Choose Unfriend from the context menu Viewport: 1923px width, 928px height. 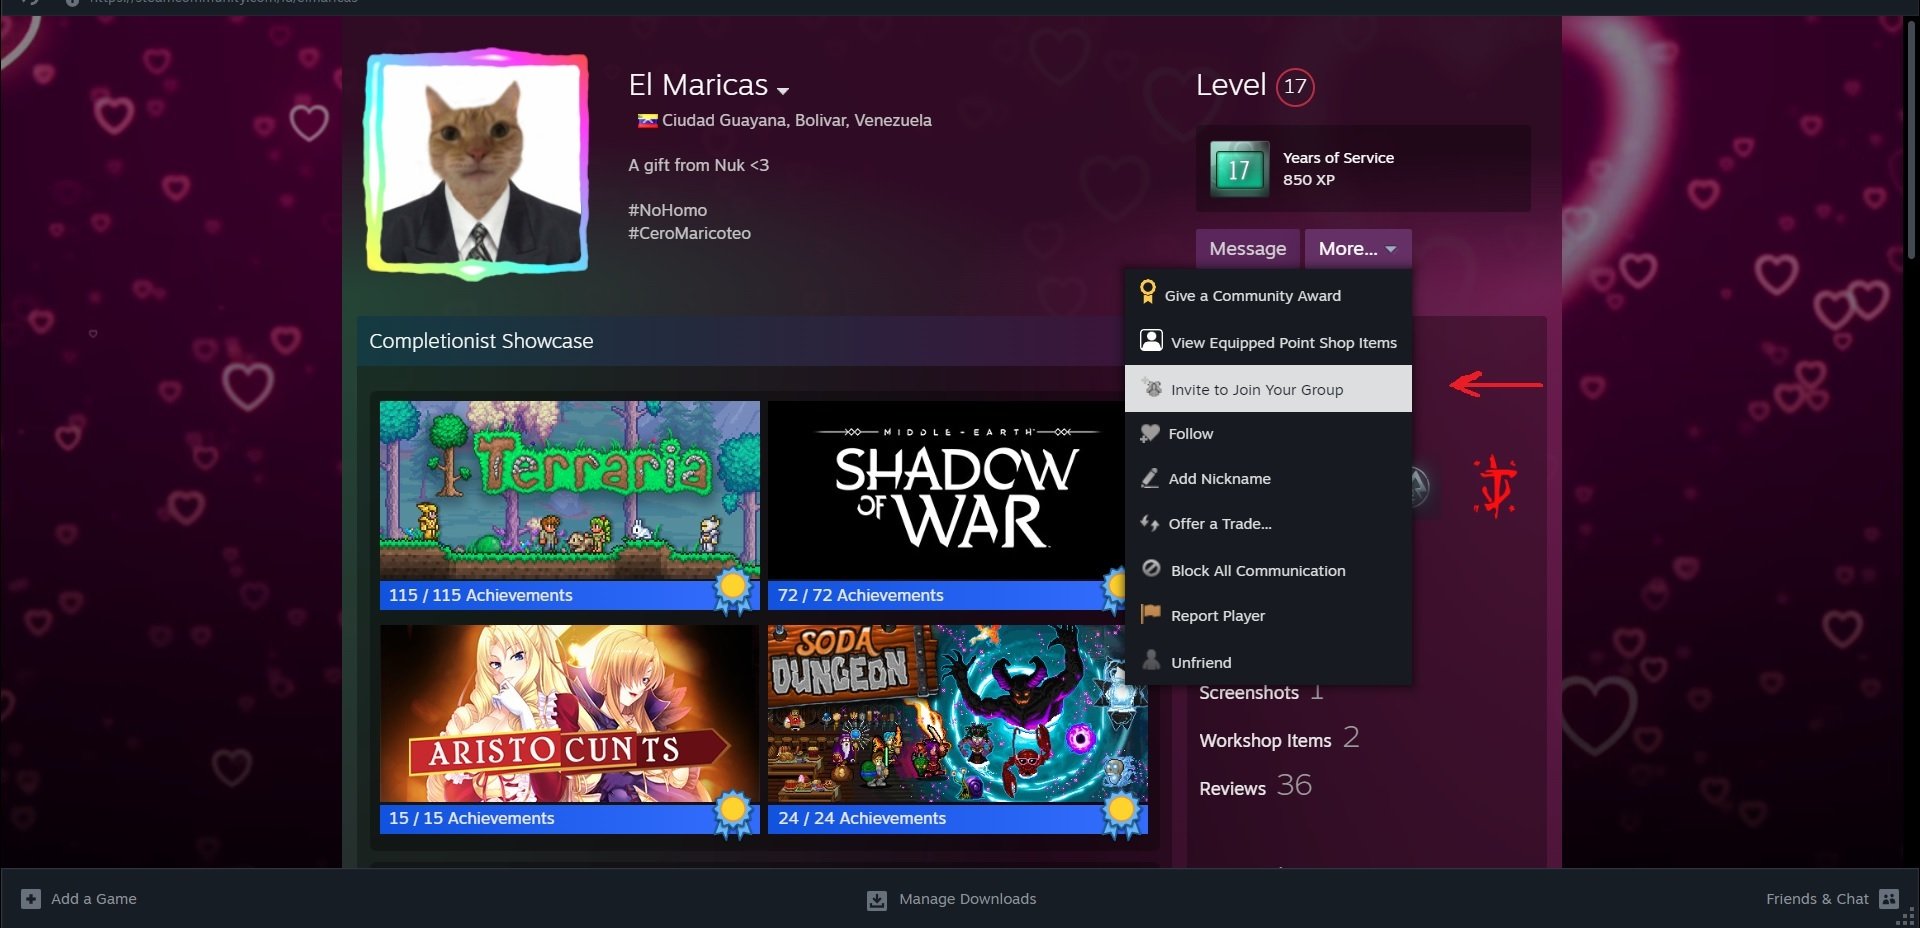click(1199, 662)
